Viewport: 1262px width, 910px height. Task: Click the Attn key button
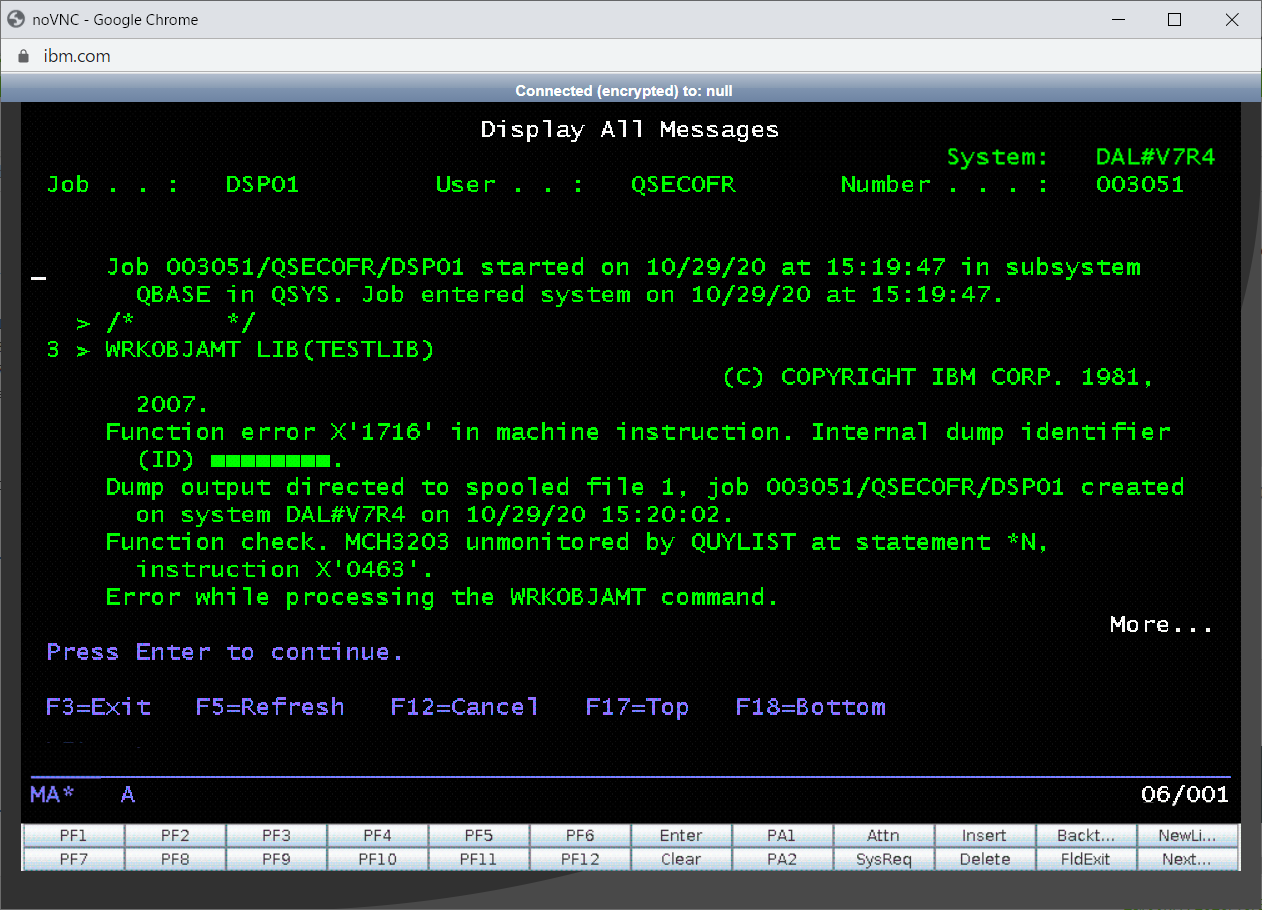(x=884, y=835)
